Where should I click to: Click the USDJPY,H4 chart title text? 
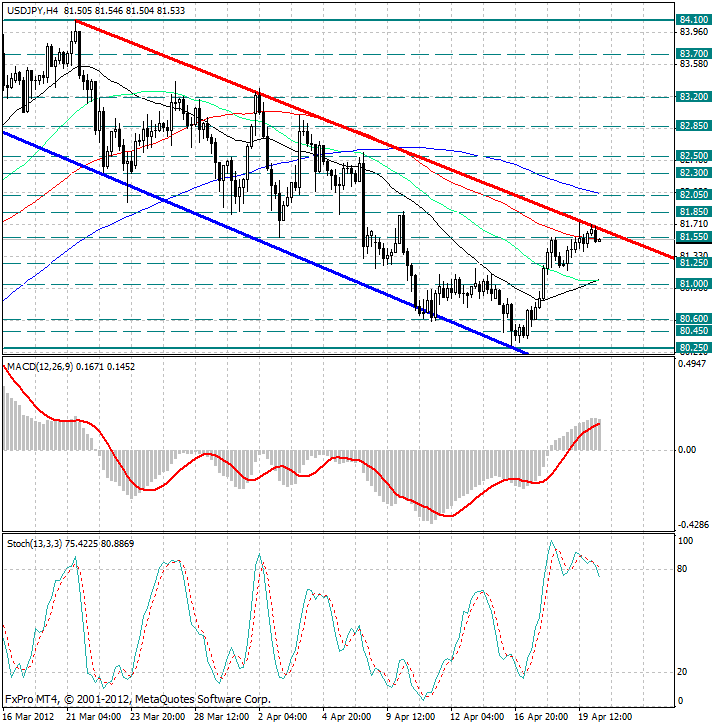pos(33,11)
